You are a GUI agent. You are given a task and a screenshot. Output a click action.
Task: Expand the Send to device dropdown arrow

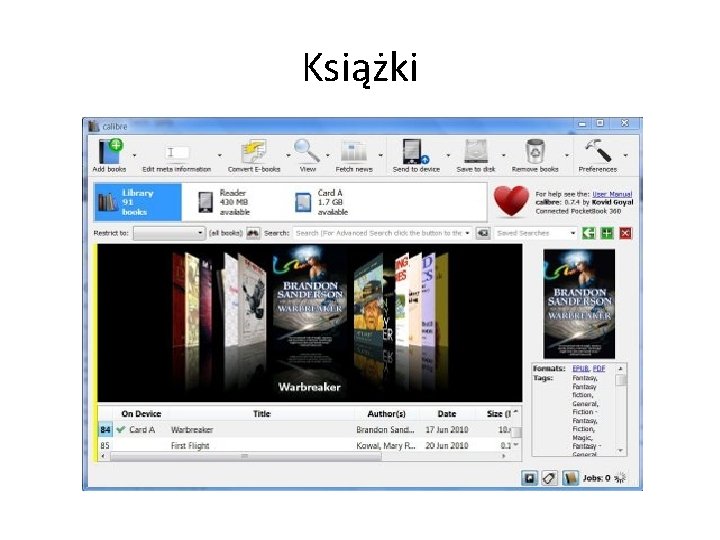(448, 156)
